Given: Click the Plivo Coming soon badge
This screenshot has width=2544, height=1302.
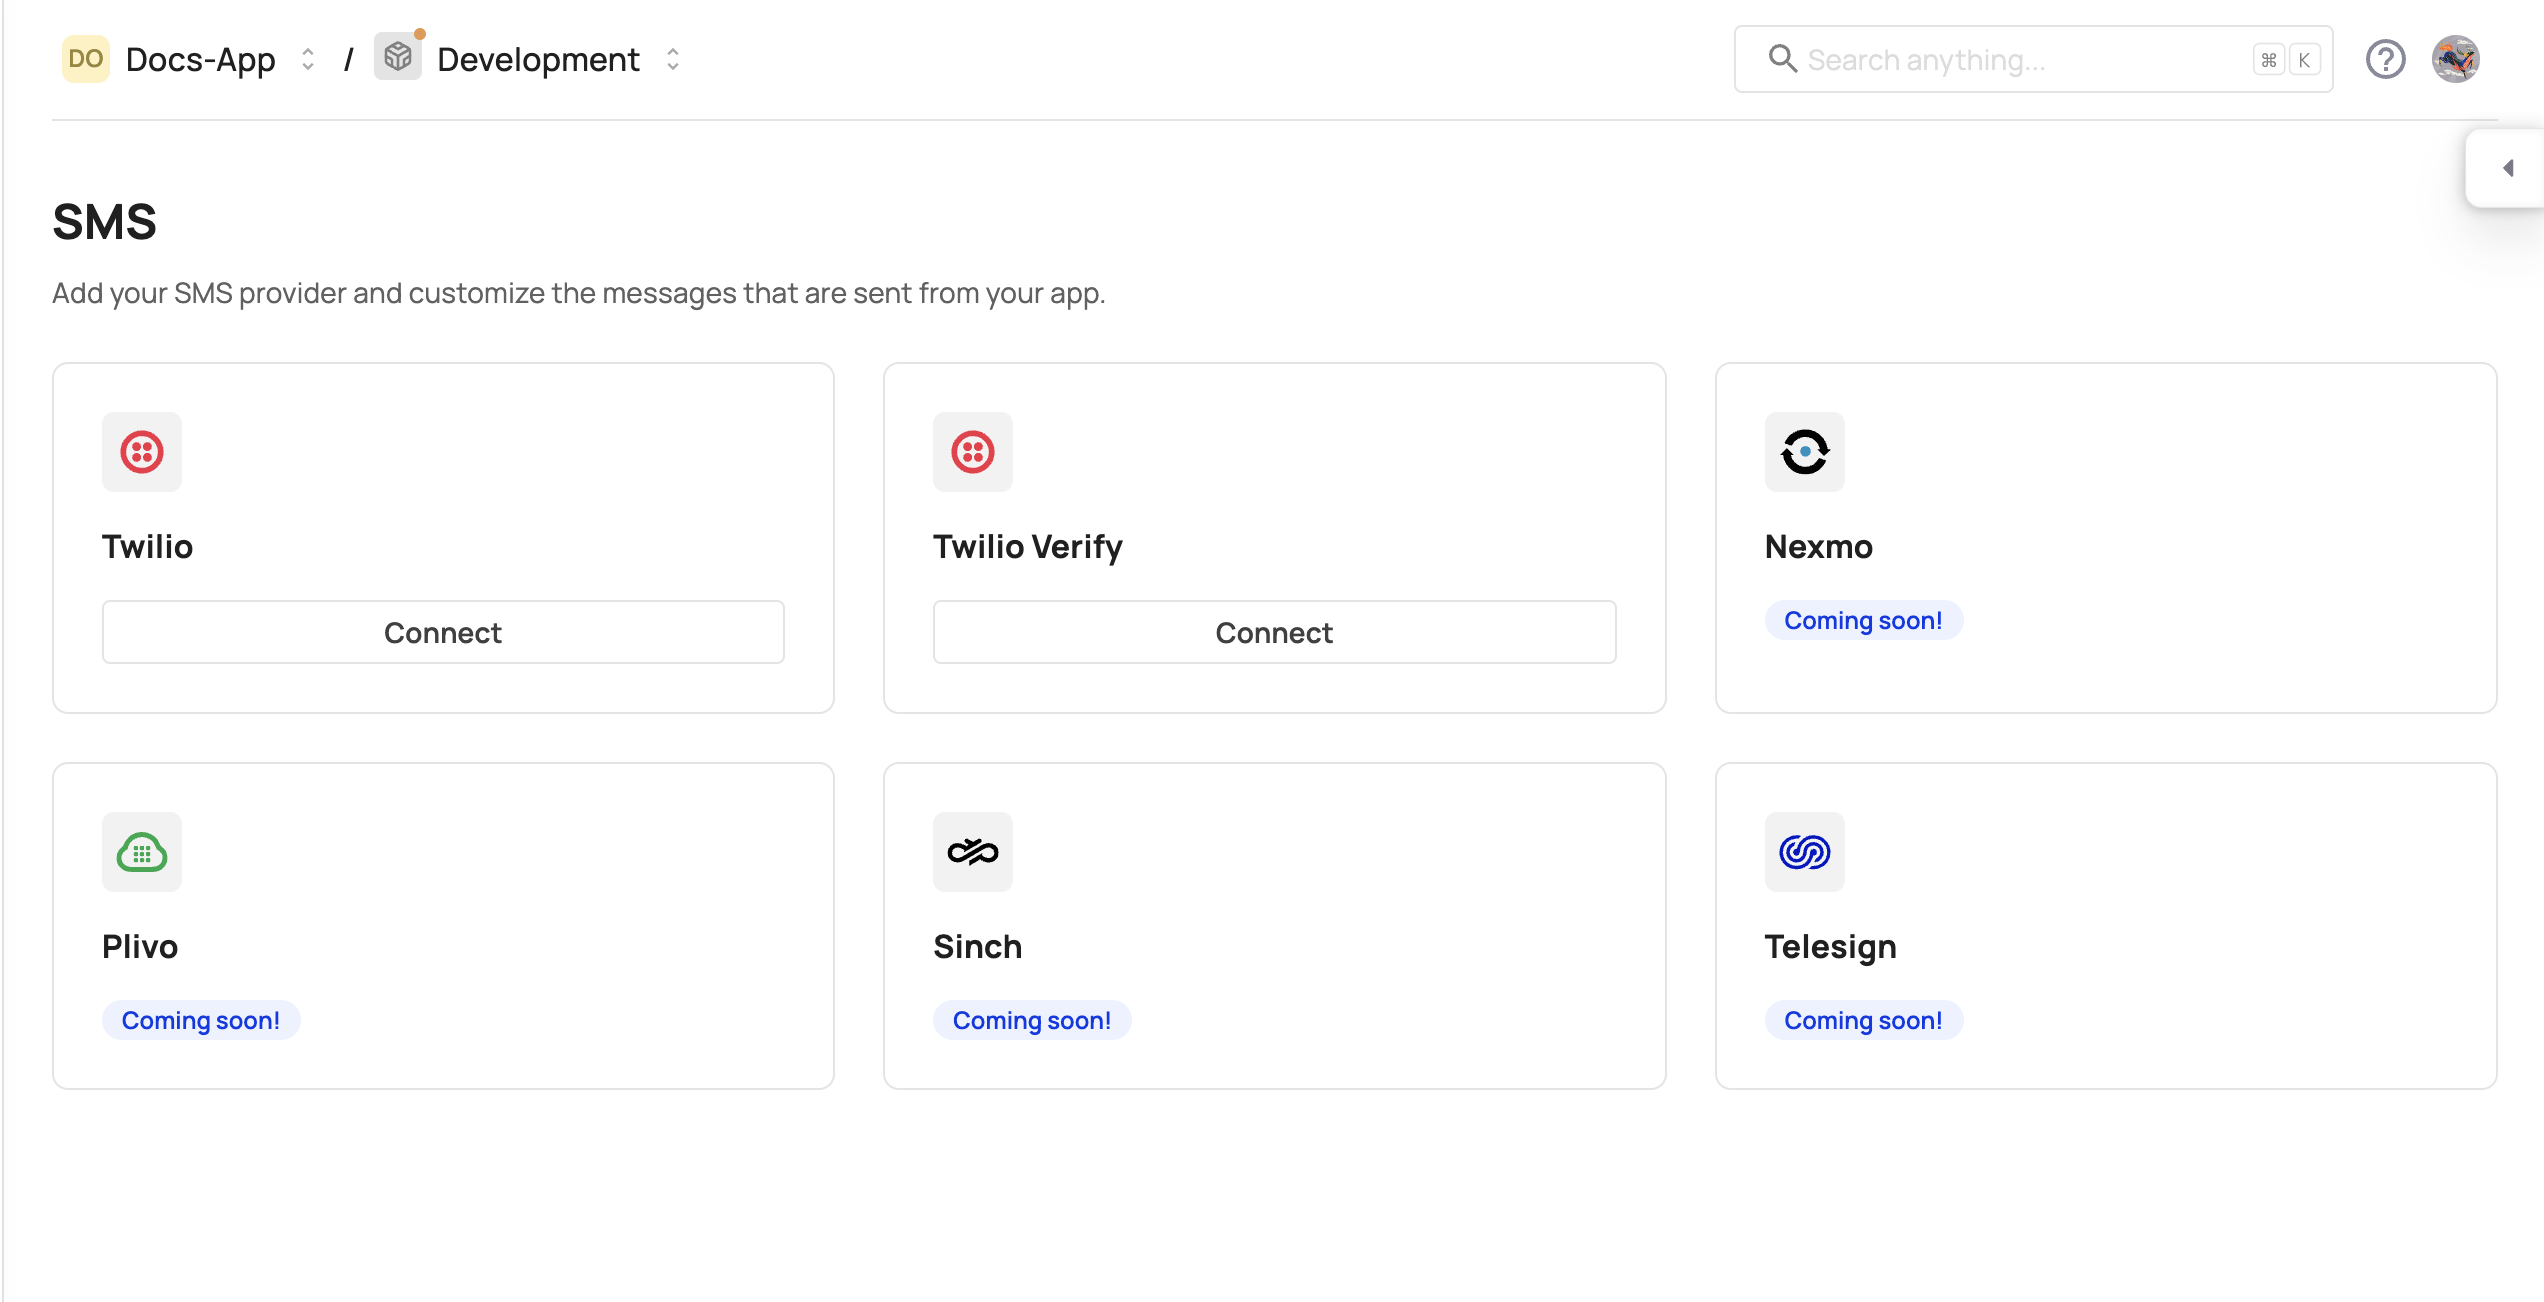Looking at the screenshot, I should [x=201, y=1020].
